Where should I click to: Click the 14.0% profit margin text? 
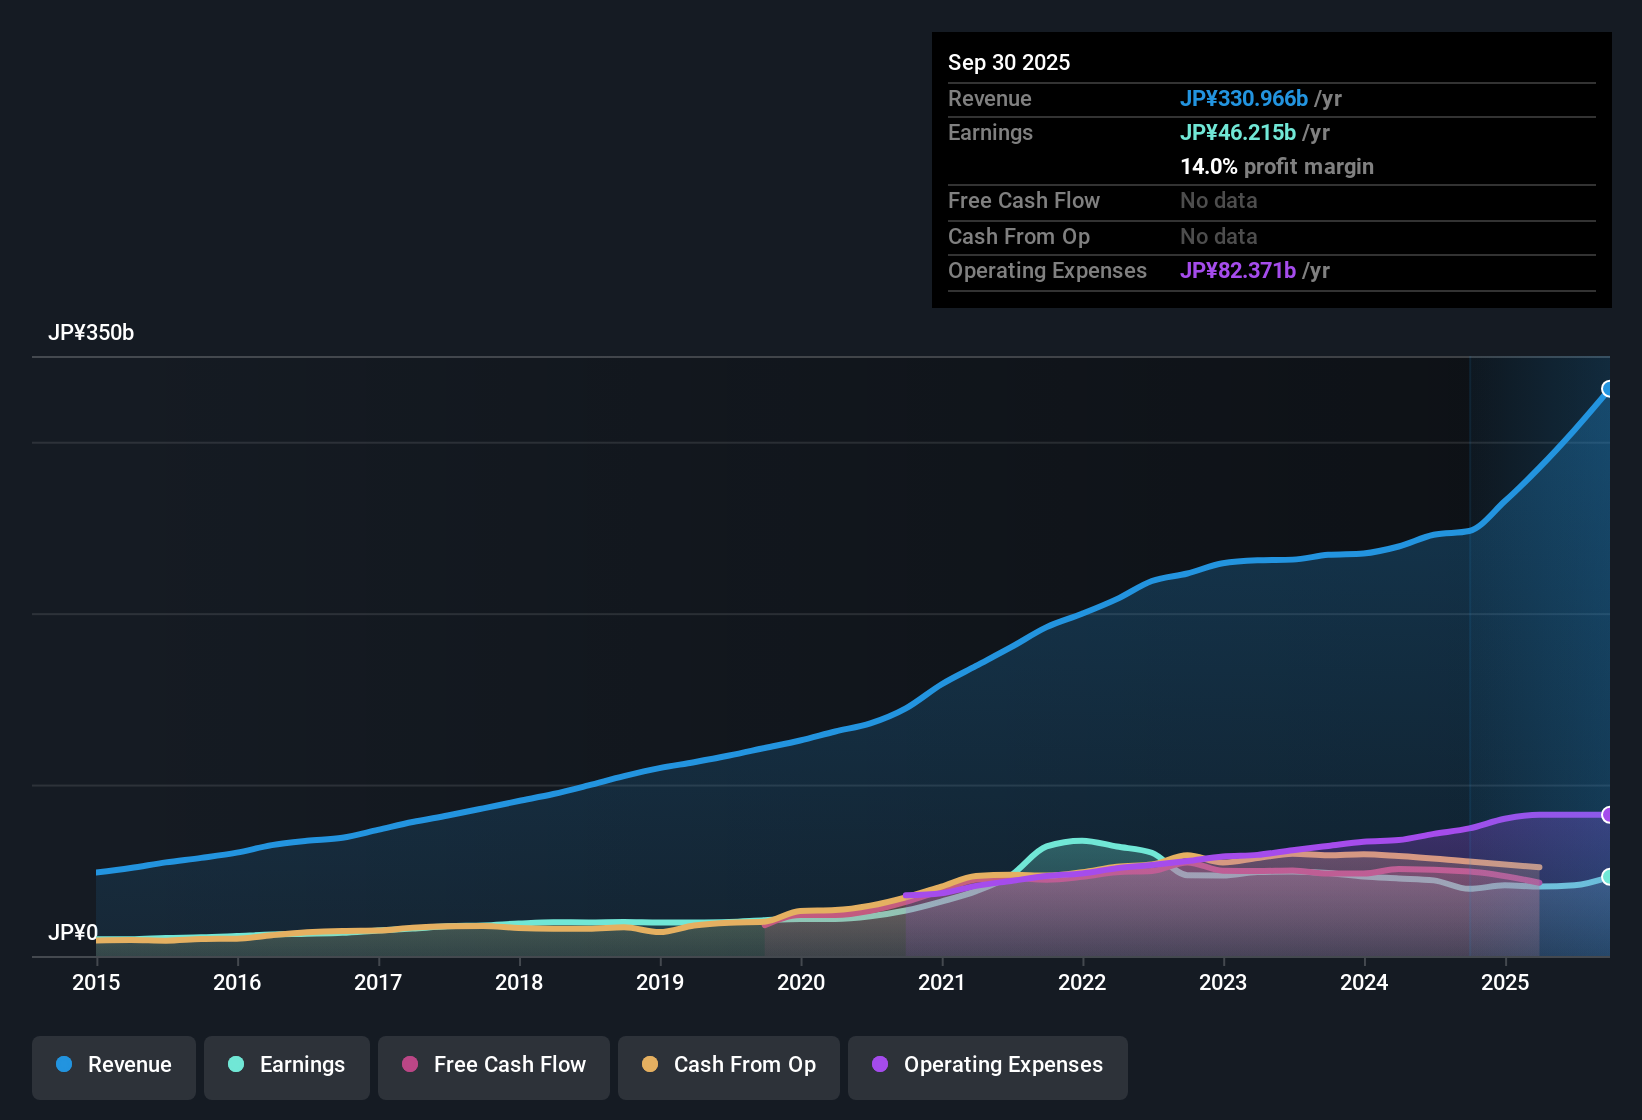pos(1276,167)
